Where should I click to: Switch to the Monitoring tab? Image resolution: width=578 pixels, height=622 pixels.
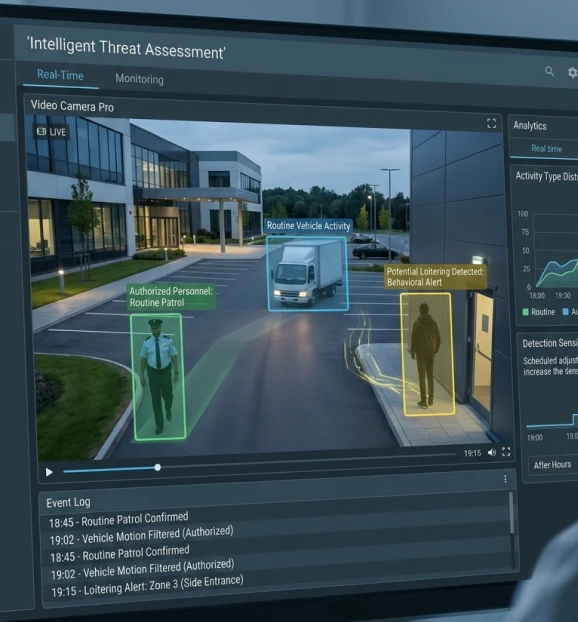coord(139,79)
